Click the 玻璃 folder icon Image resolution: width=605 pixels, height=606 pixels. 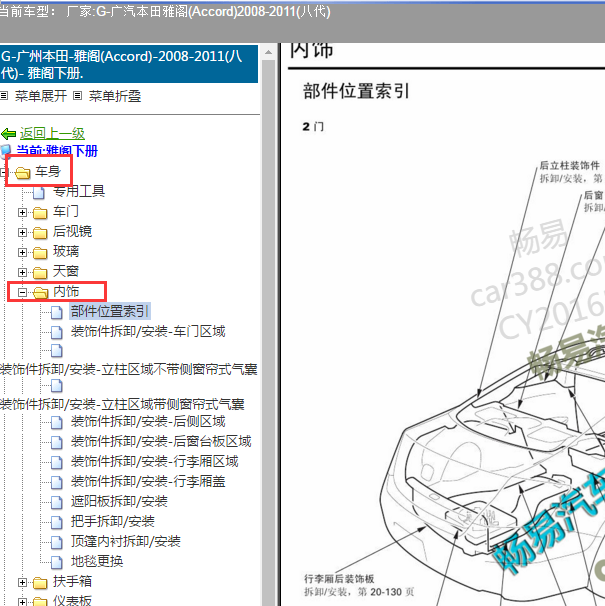click(x=40, y=253)
